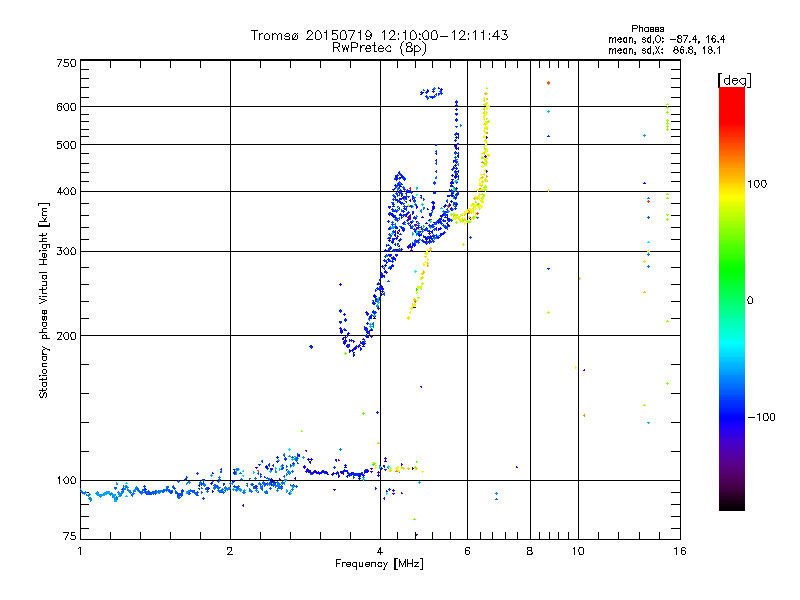
Task: Click the '400' y-axis tick label
Action: click(x=66, y=191)
